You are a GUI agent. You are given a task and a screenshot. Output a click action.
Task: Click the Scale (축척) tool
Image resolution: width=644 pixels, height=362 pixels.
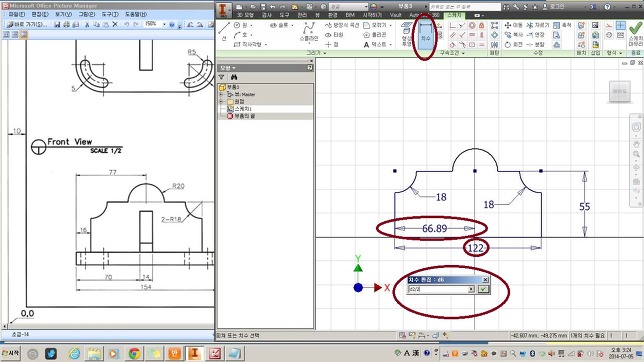(562, 25)
